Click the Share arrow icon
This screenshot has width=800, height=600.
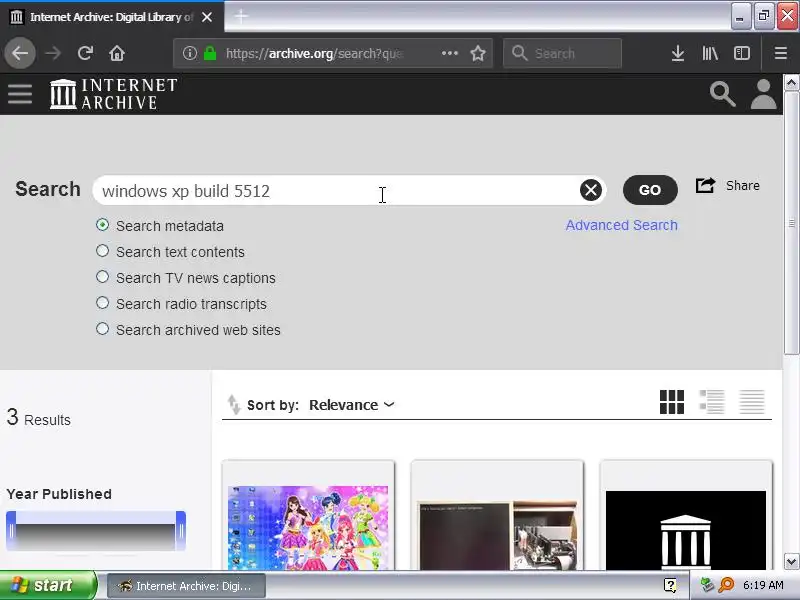click(705, 185)
